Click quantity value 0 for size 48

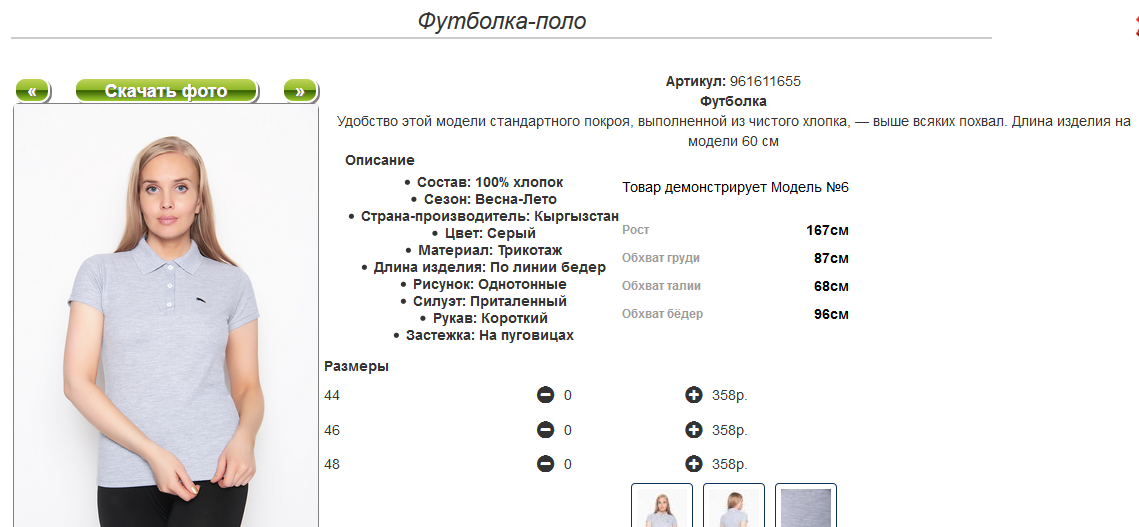click(568, 464)
